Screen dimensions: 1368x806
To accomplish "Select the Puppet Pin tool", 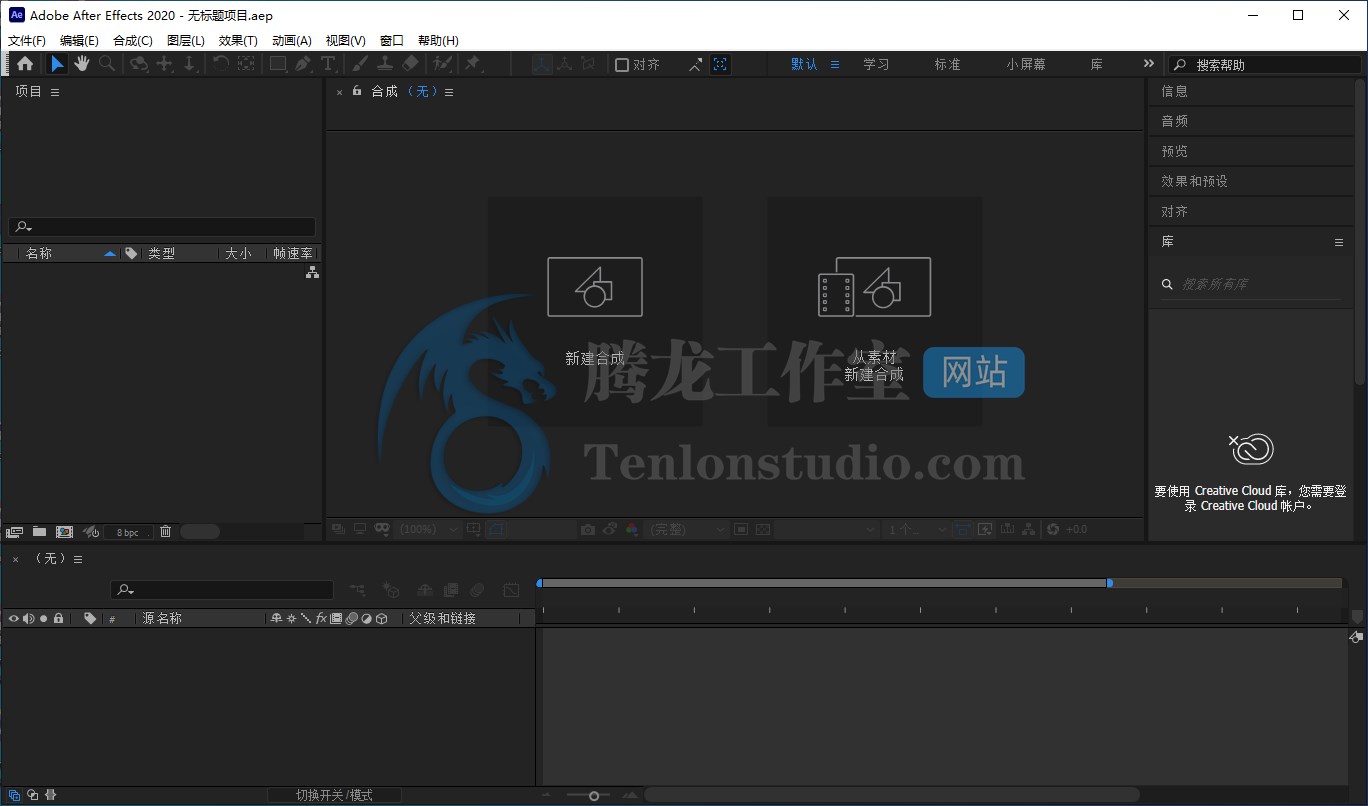I will 472,64.
